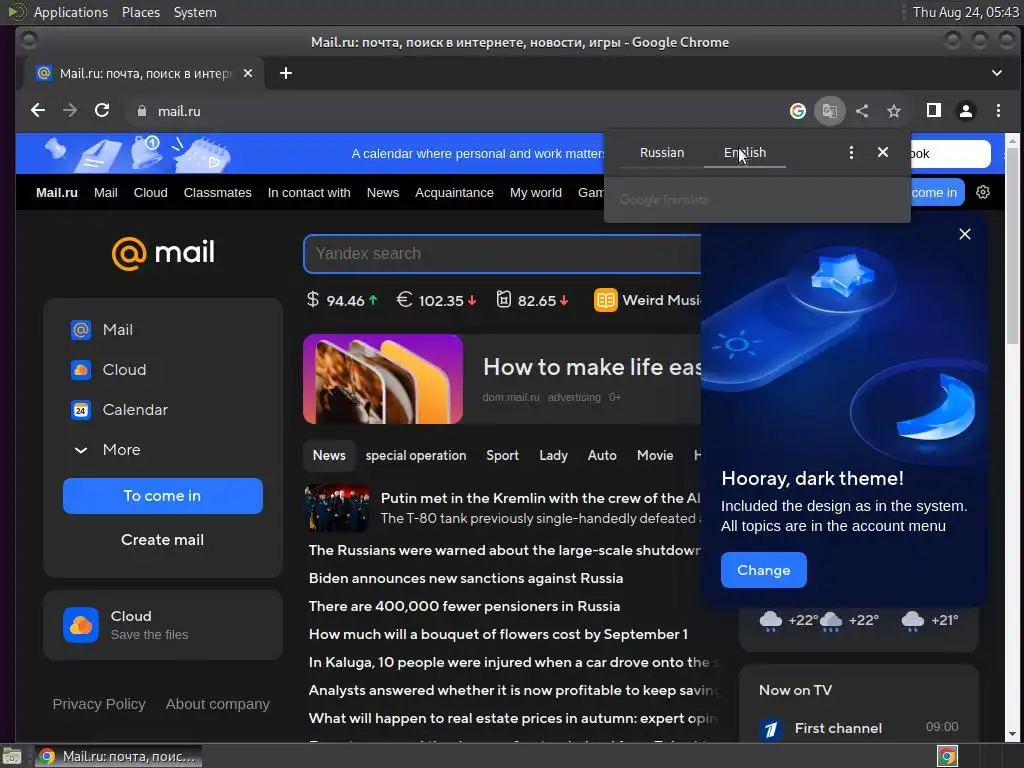Screen dimensions: 1024x768
Task: Select the English language tab in translate popup
Action: tap(744, 153)
